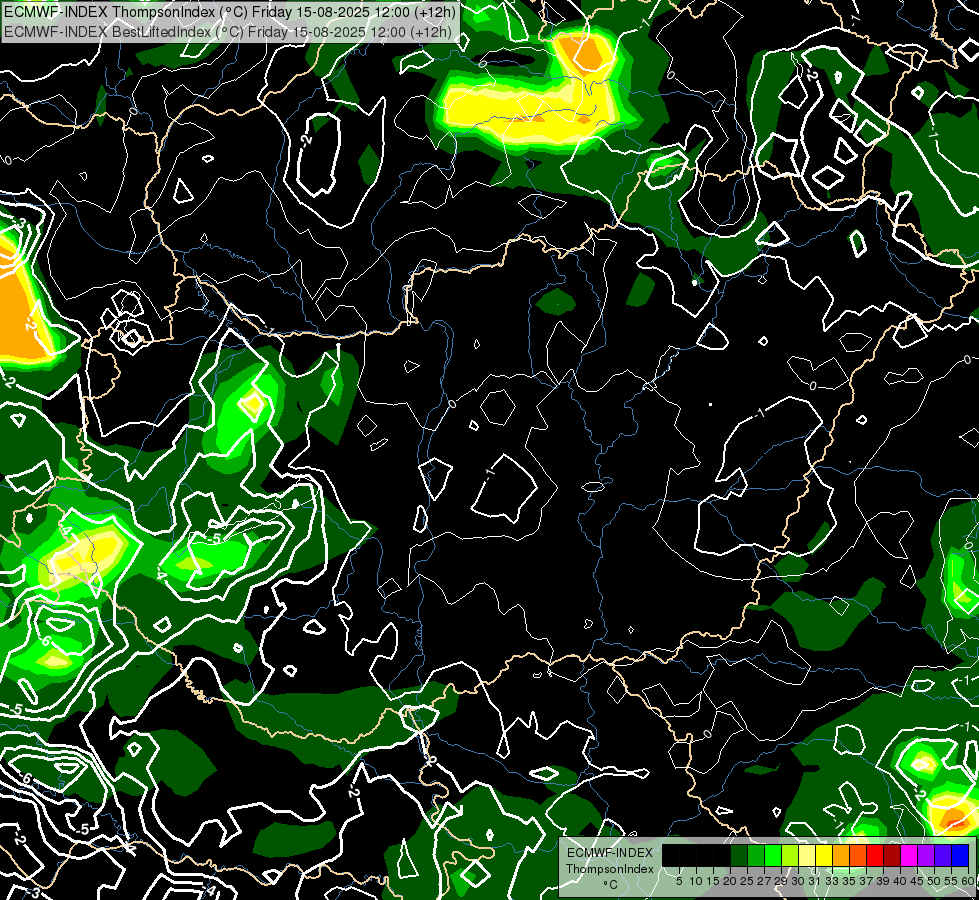Click the blue 55–60 legend swatch

[x=960, y=855]
